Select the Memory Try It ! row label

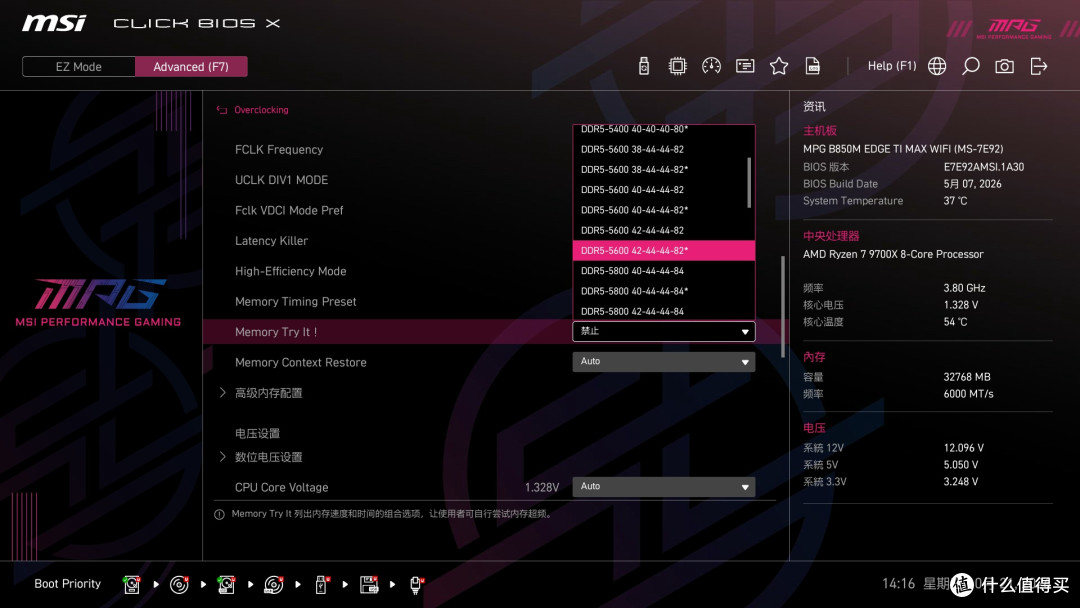pos(276,332)
